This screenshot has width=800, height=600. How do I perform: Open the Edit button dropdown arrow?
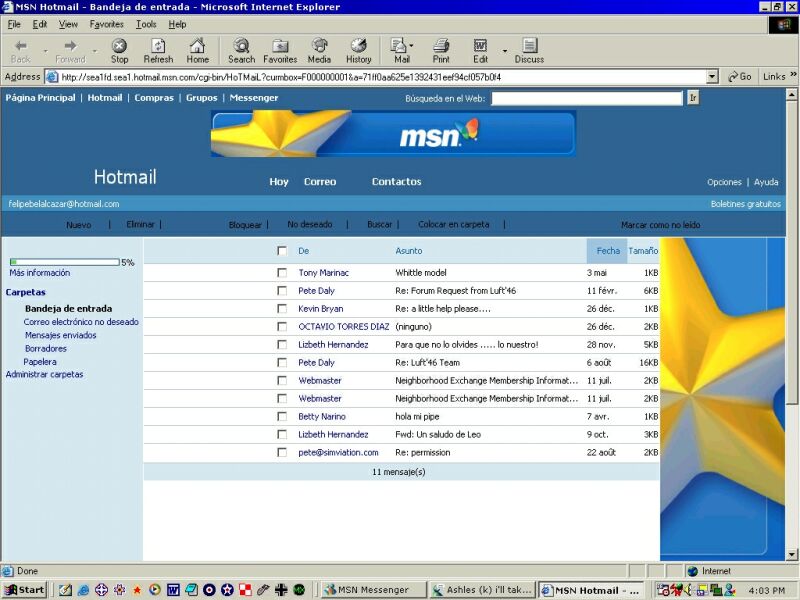pyautogui.click(x=504, y=50)
